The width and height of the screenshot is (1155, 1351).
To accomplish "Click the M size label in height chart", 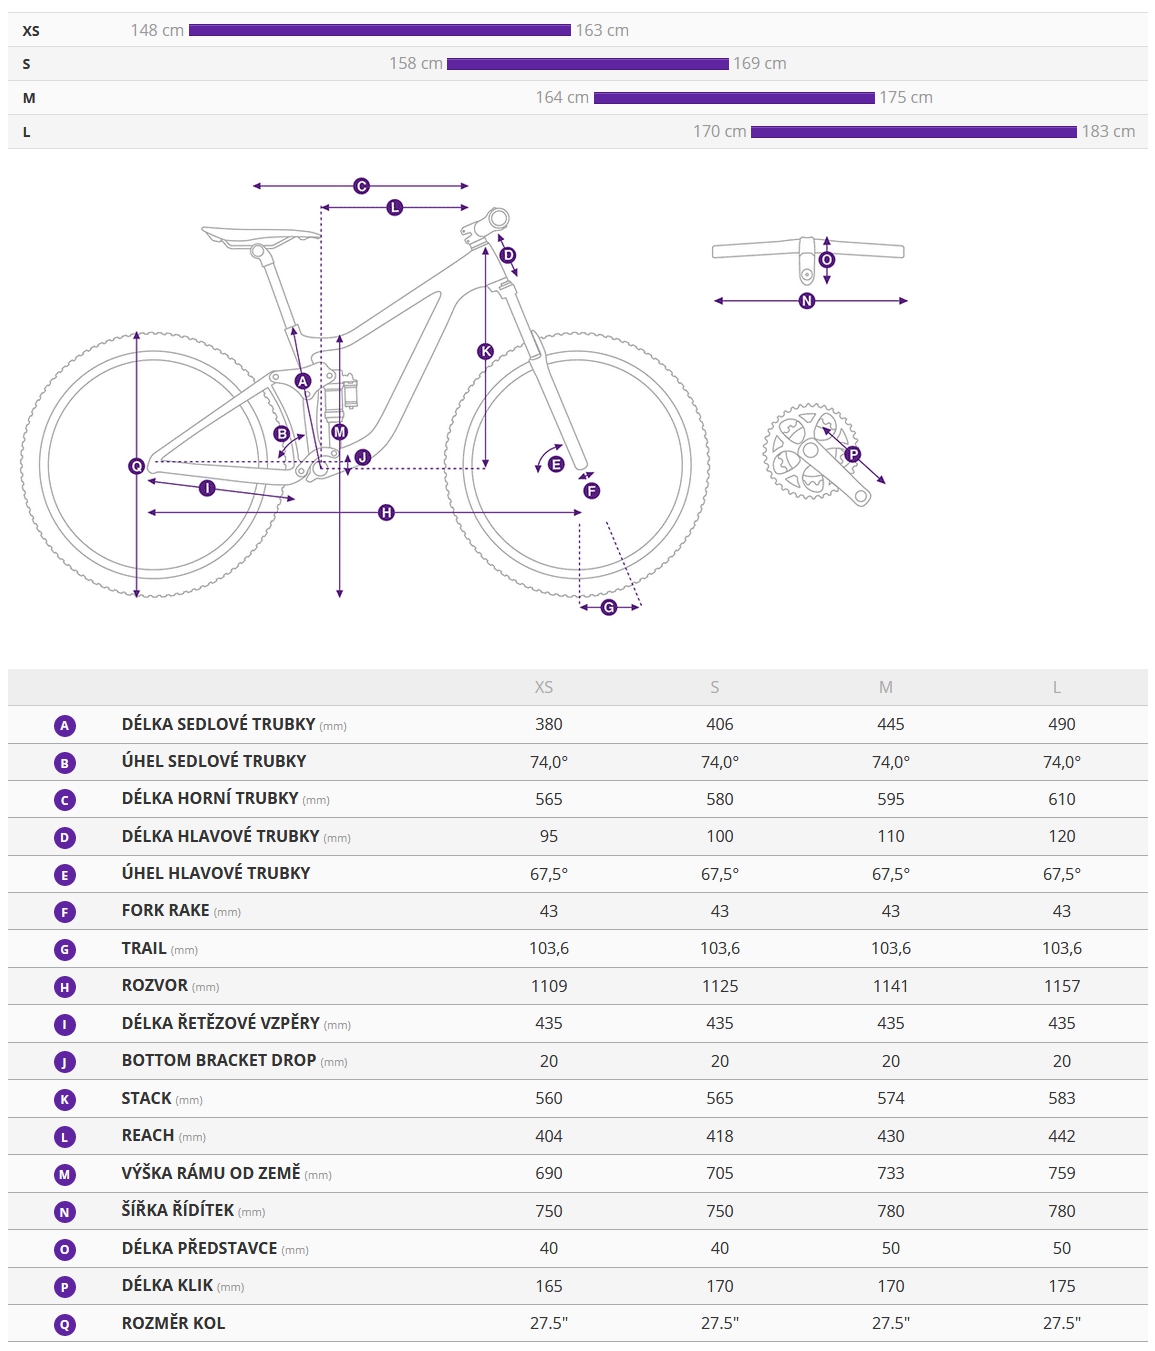I will coord(29,98).
